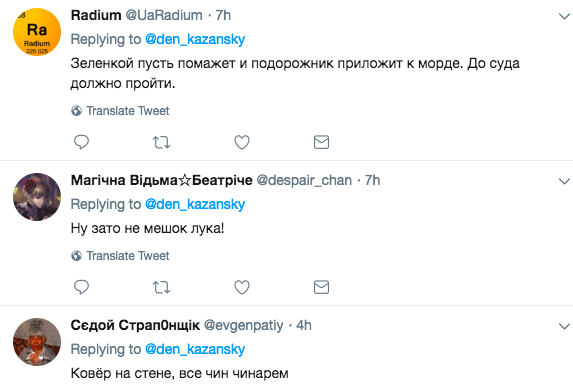
Task: Retweet the despair_chan tweet
Action: coord(161,287)
